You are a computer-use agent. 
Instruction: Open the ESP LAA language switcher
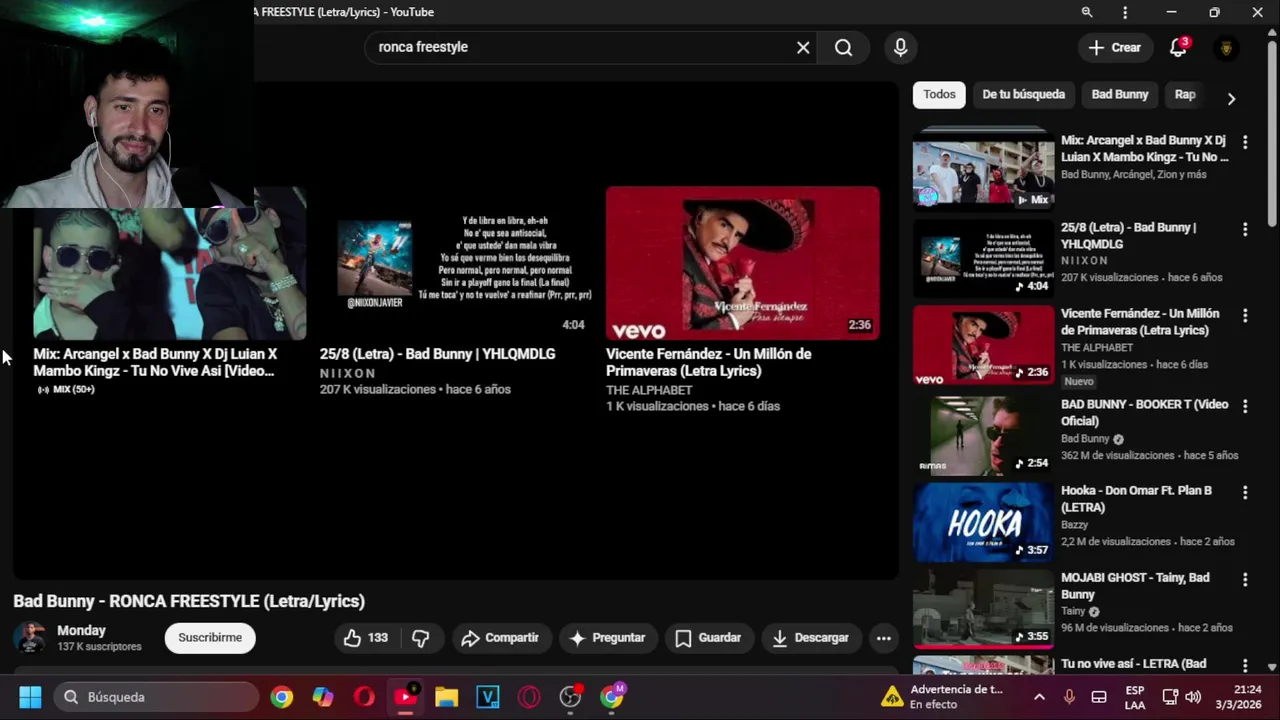click(x=1135, y=697)
